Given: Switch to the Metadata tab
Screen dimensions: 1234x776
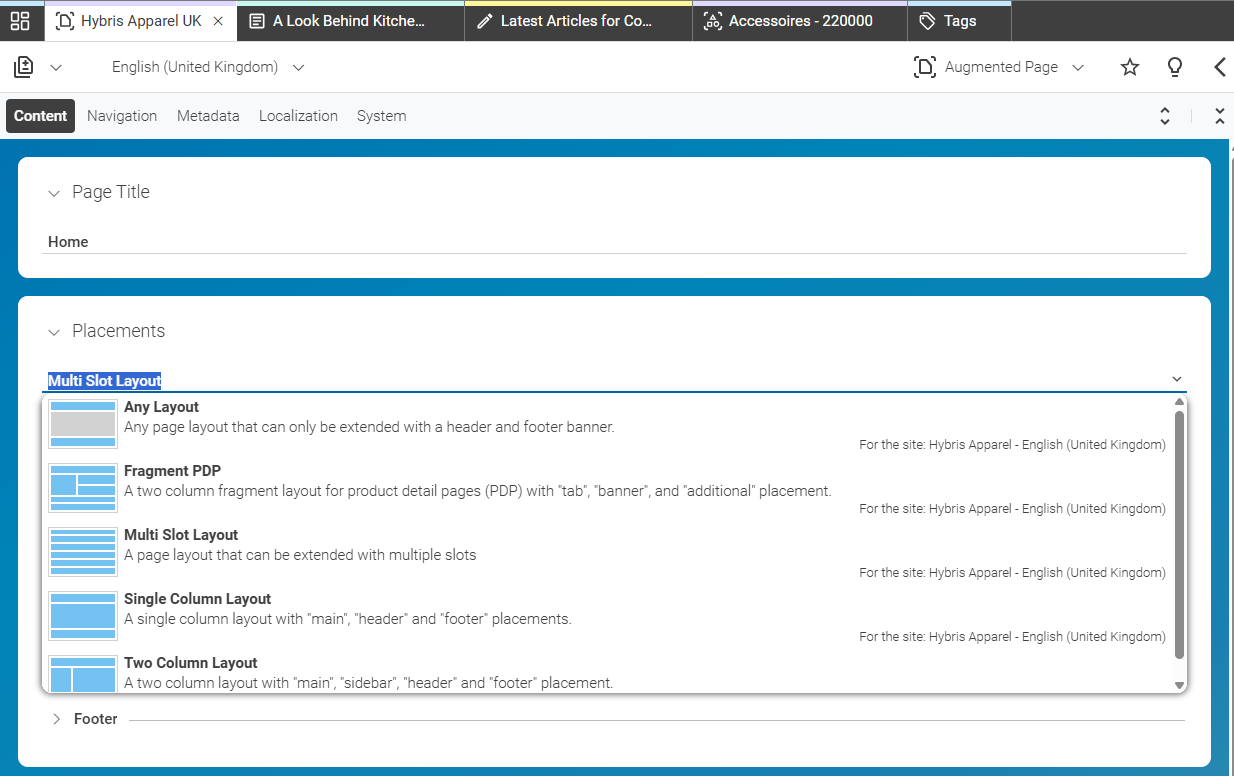Looking at the screenshot, I should coord(208,116).
